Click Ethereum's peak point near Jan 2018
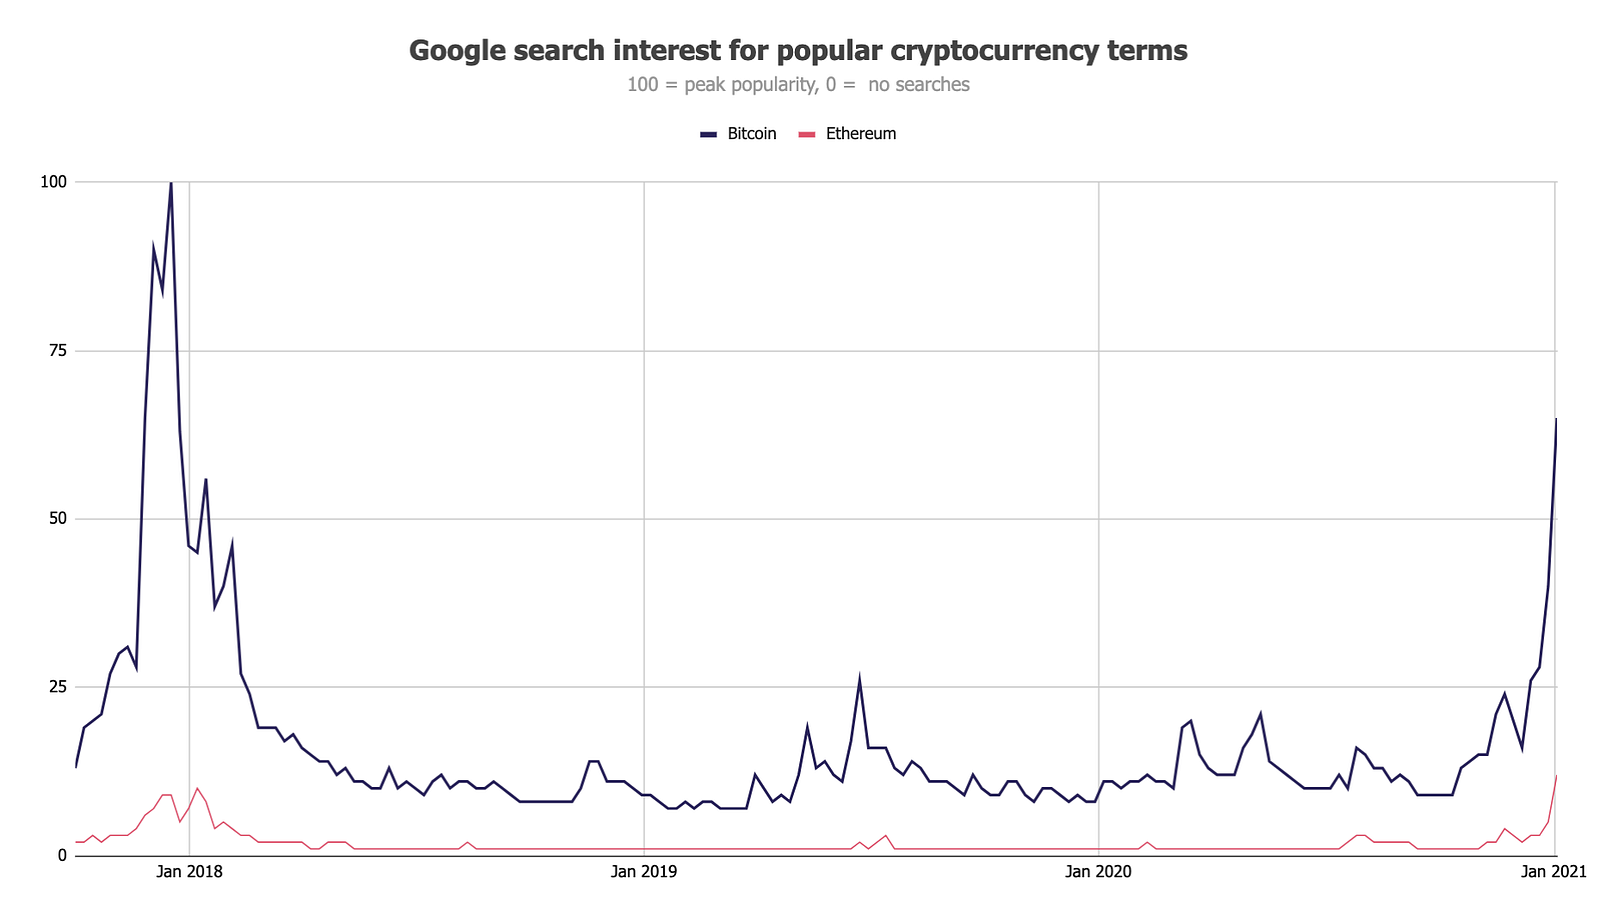Screen dimensions: 1600x915 [x=197, y=789]
